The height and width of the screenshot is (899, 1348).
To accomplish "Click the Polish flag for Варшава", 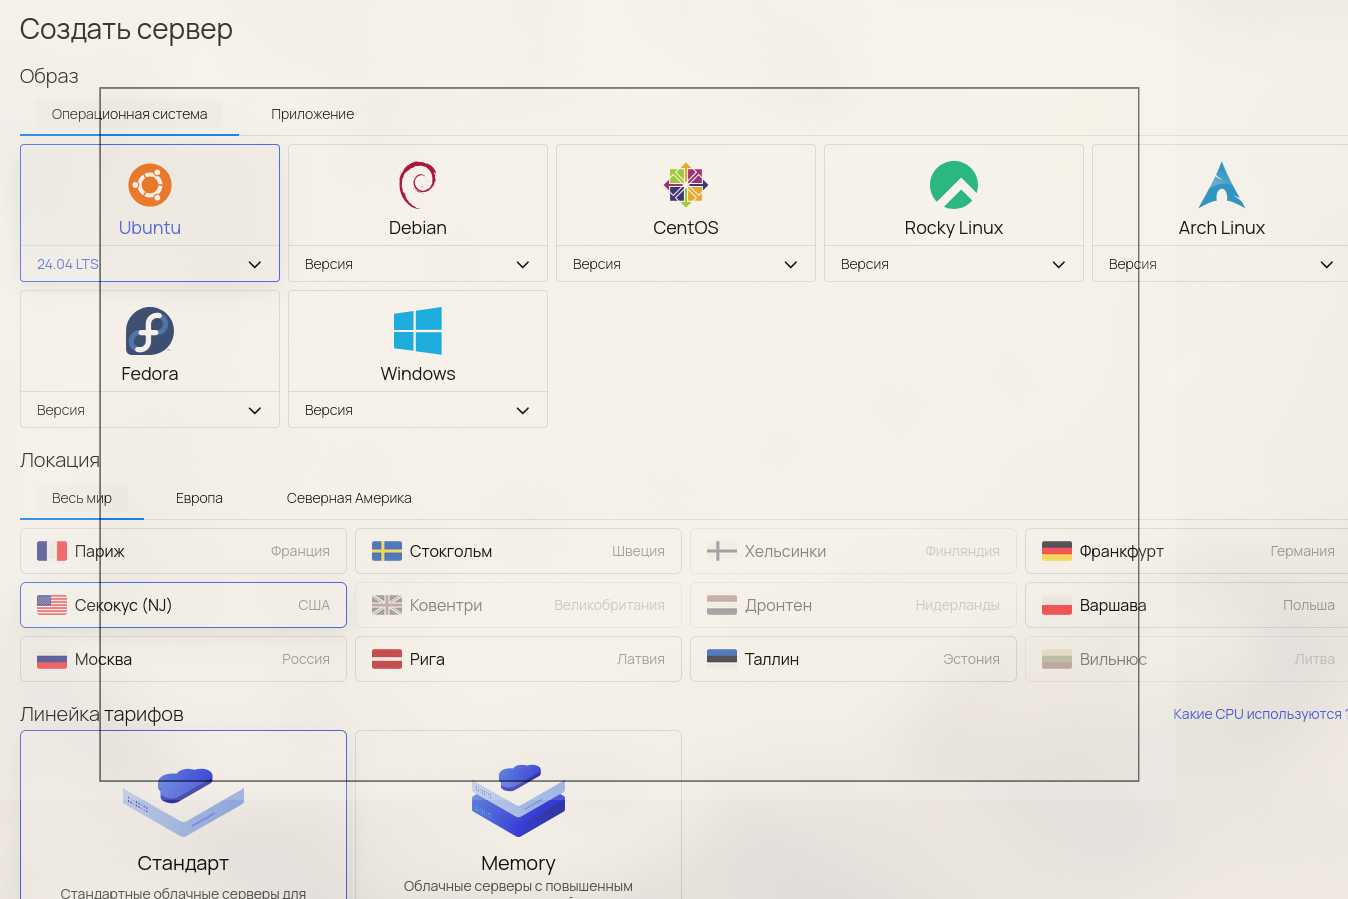I will (1057, 605).
